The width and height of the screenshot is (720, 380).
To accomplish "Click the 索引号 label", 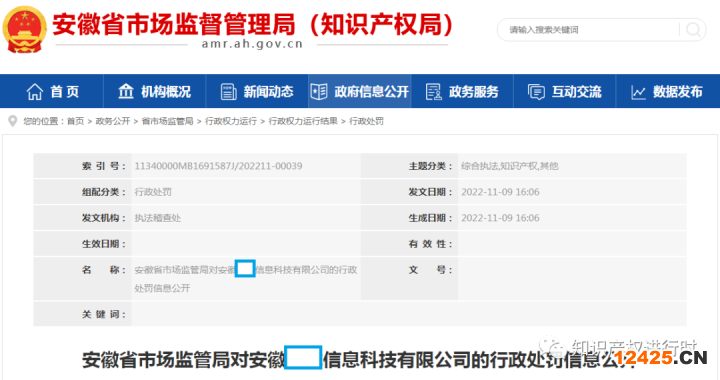I will [104, 166].
